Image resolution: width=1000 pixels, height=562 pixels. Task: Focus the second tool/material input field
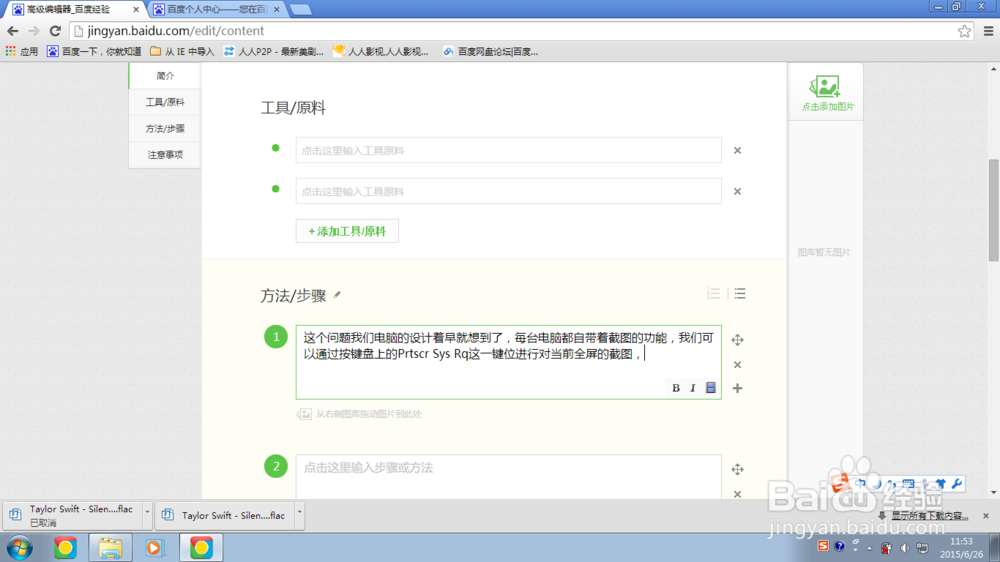point(508,191)
